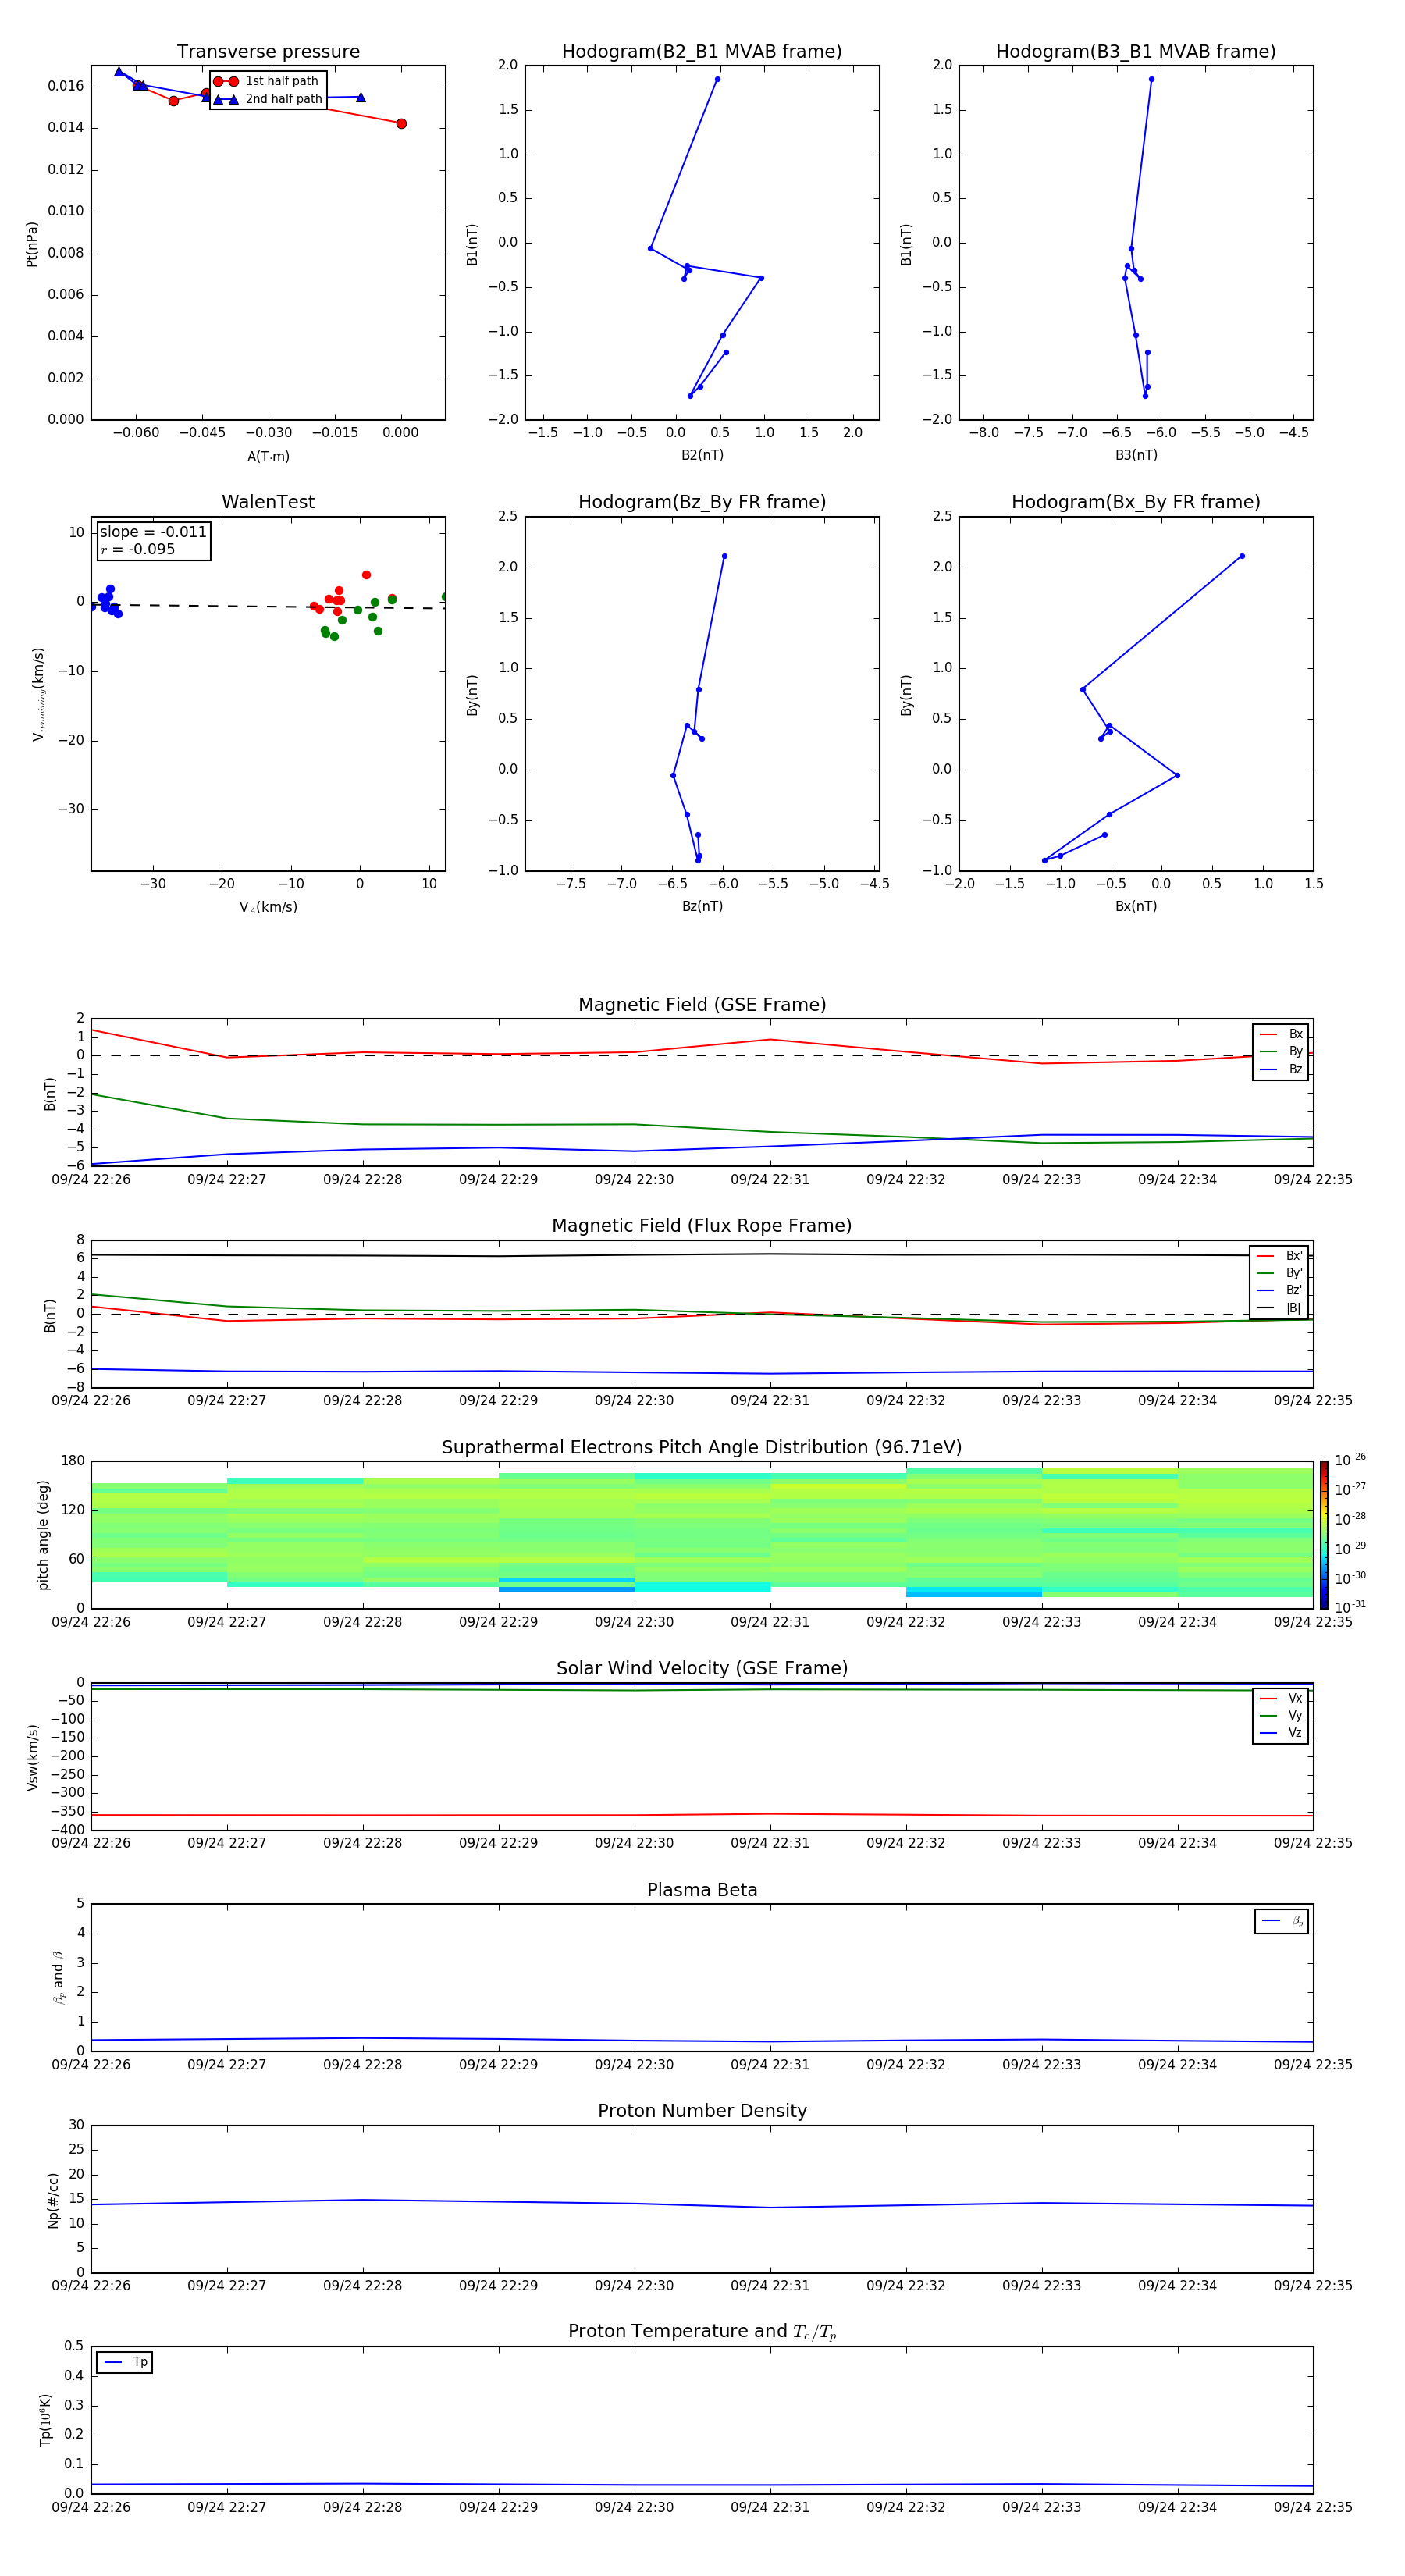The height and width of the screenshot is (2576, 1405).
Task: Select the "Hodogram(B2_B1 MVAB frame)" title
Action: [702, 52]
